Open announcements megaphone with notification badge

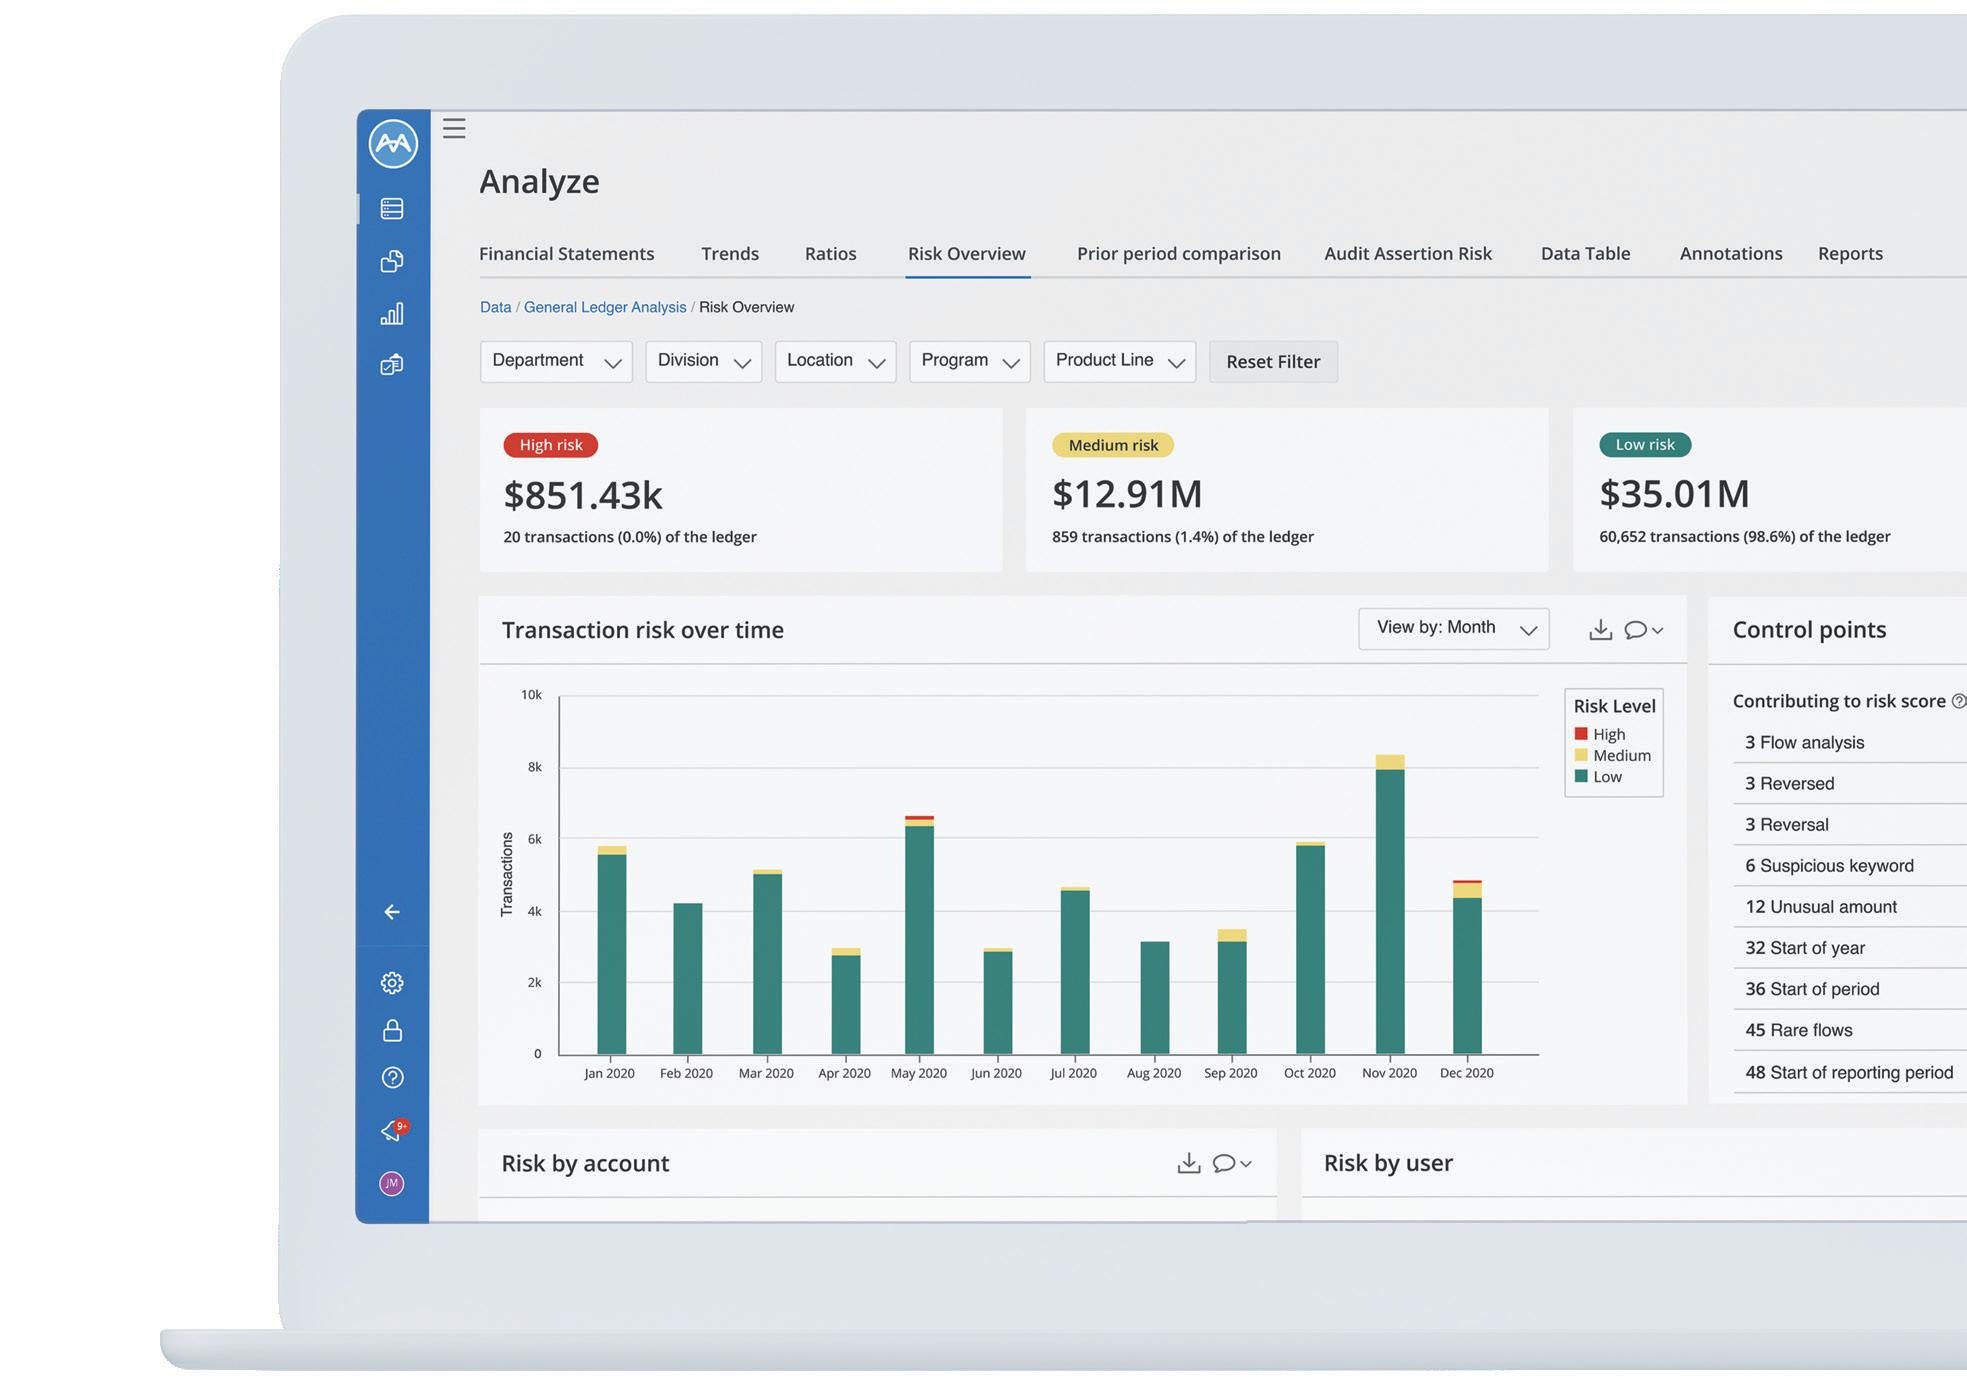(x=392, y=1130)
